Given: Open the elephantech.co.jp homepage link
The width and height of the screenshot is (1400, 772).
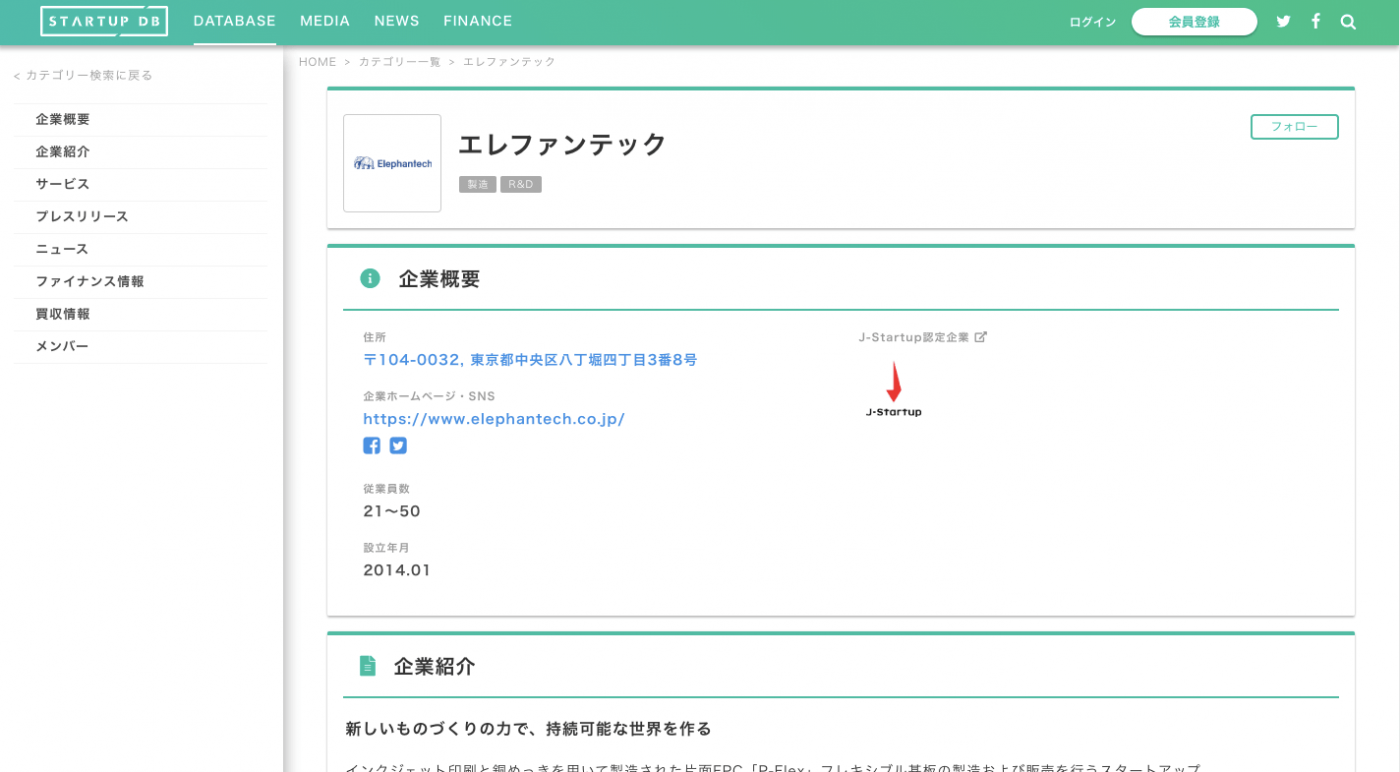Looking at the screenshot, I should pos(494,419).
